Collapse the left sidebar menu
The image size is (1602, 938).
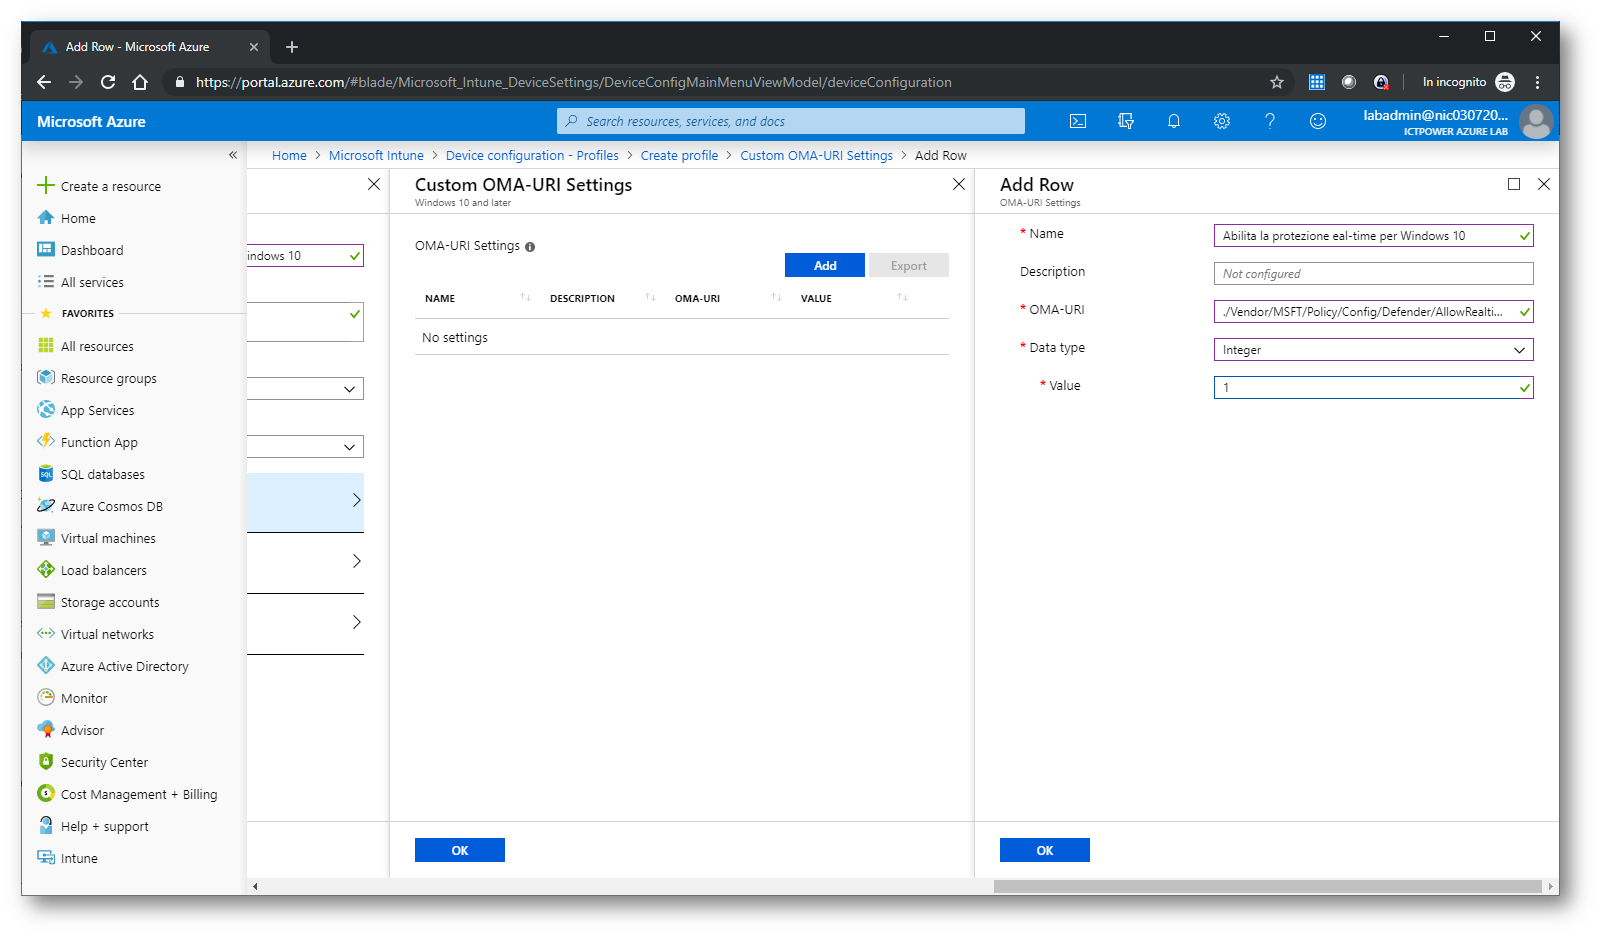coord(233,155)
